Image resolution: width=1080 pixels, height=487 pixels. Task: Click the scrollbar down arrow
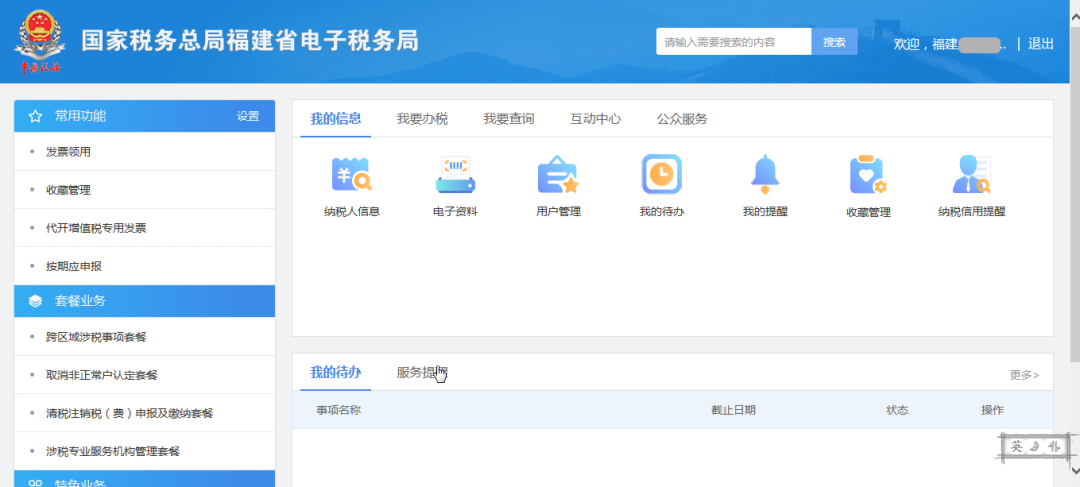click(x=1074, y=470)
